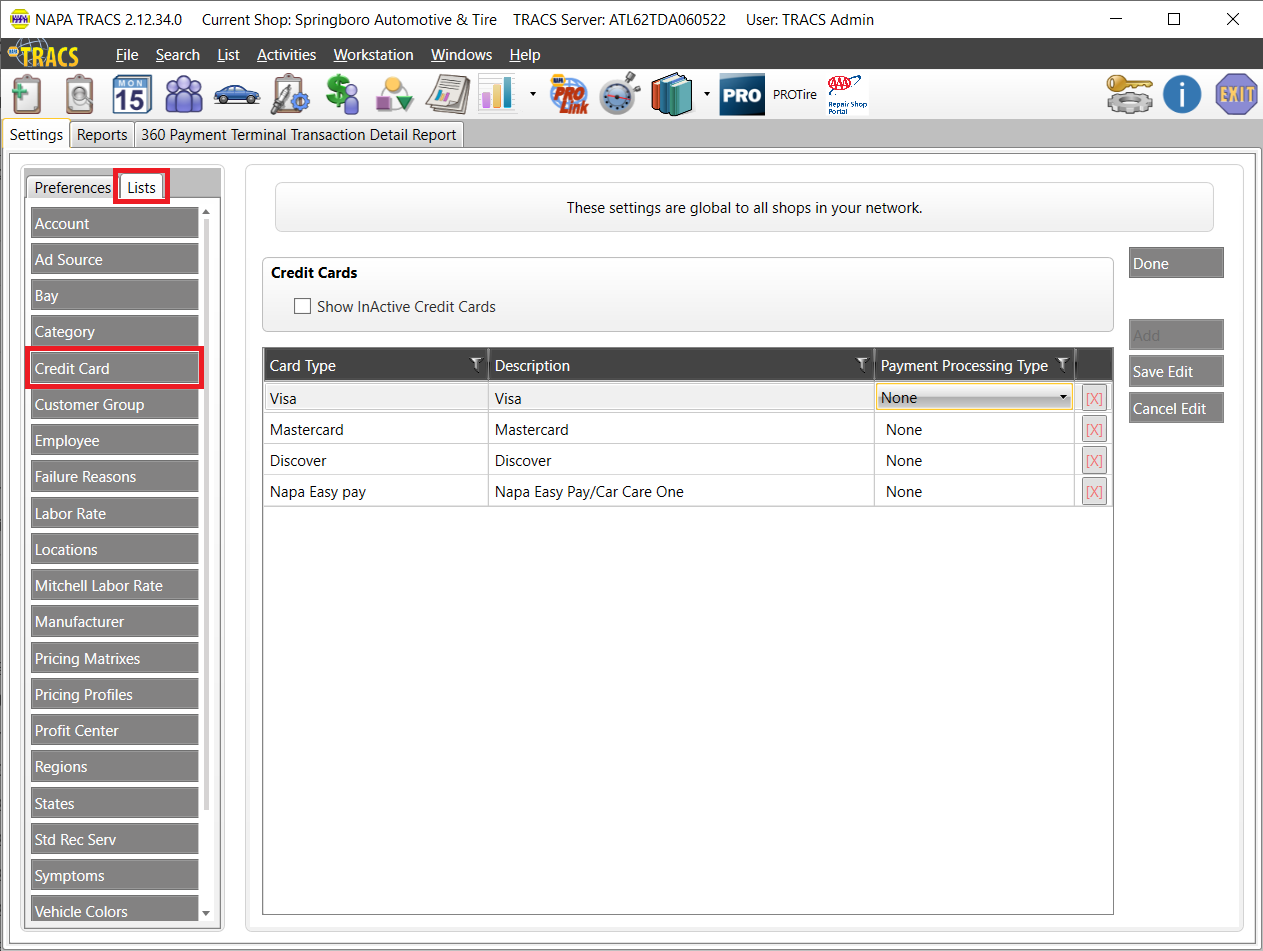Image resolution: width=1263 pixels, height=951 pixels.
Task: Open the Account list
Action: [115, 223]
